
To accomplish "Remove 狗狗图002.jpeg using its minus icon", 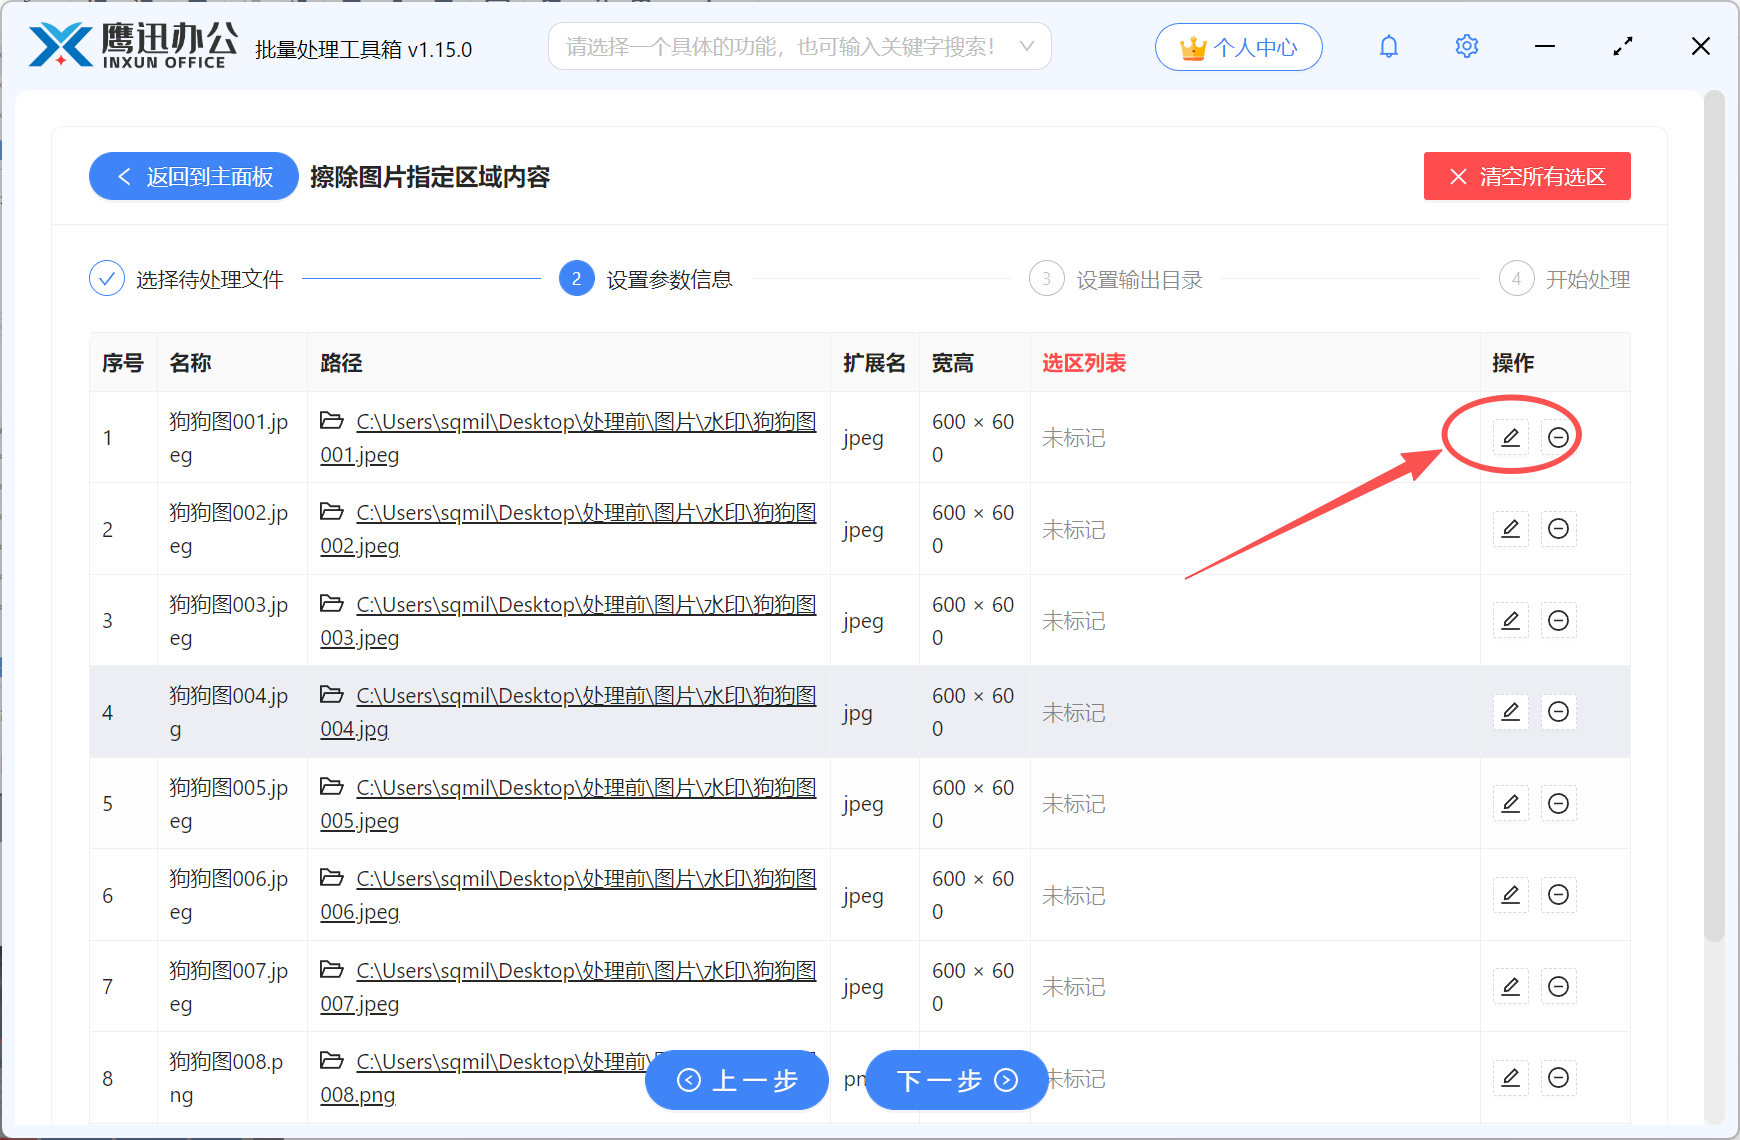I will coord(1558,529).
